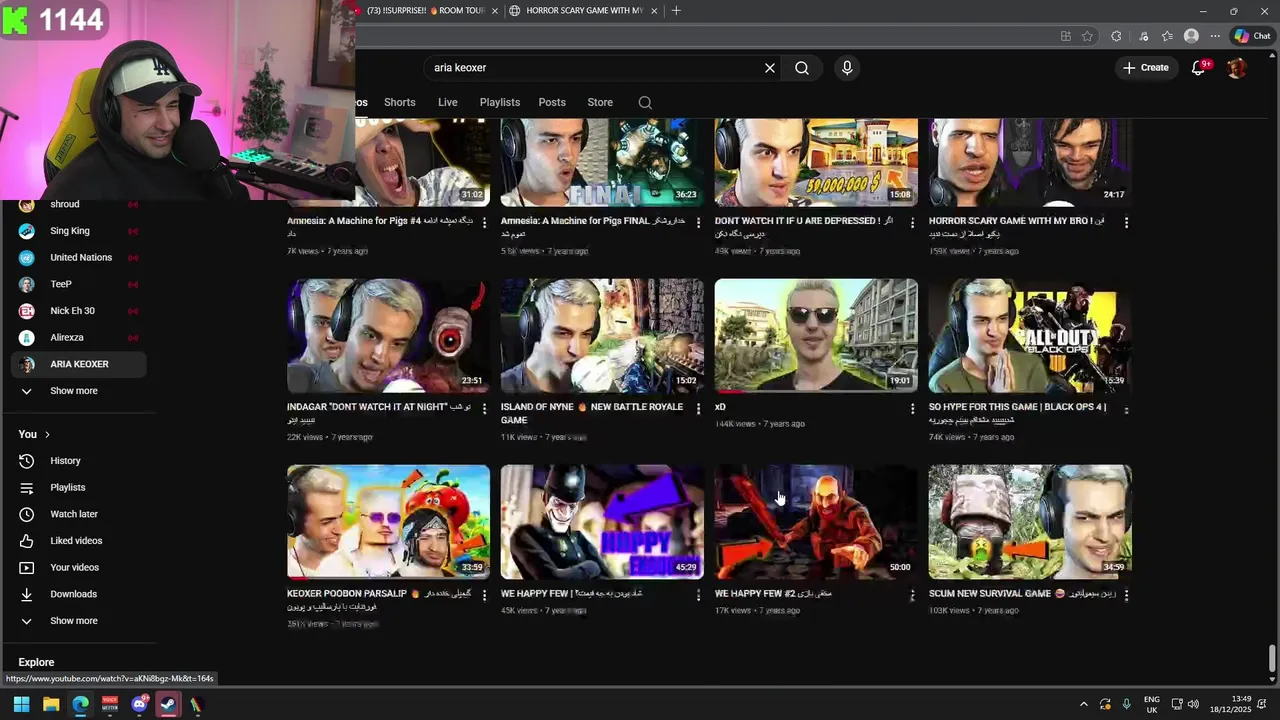
Task: Open the Edge split screen icon
Action: 1066,36
